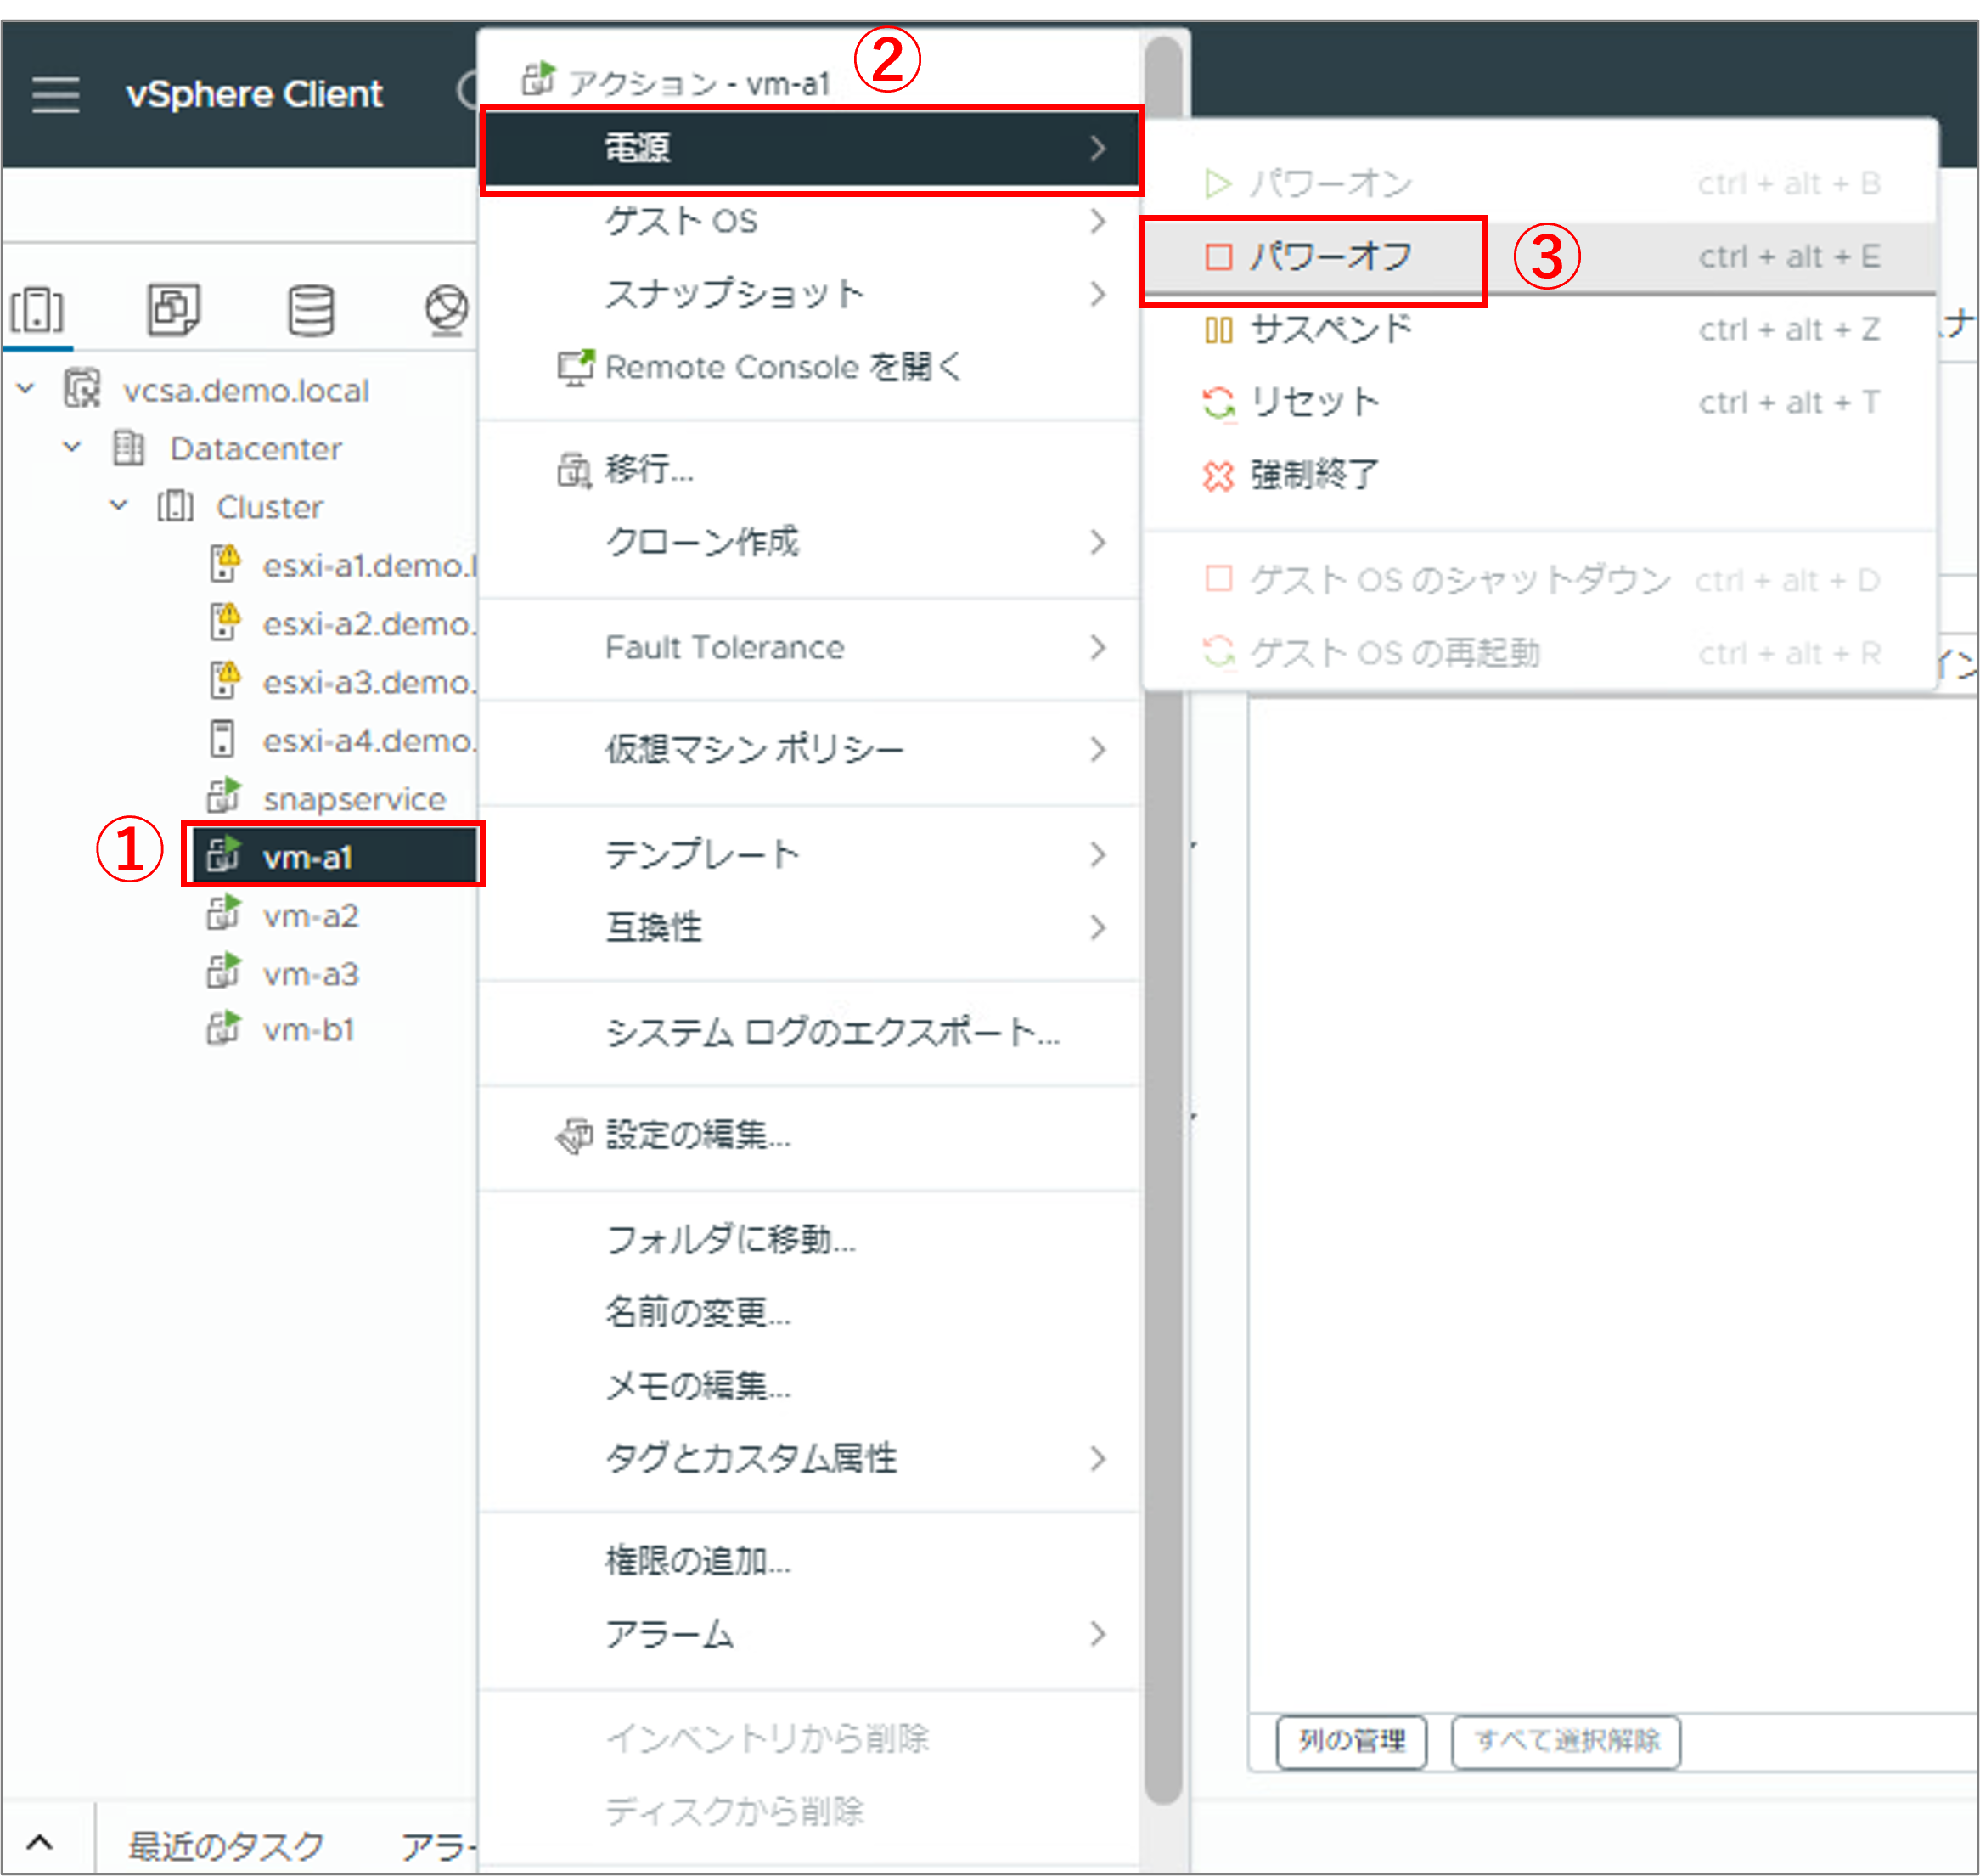Open the hamburger navigation menu
1980x1876 pixels.
tap(56, 94)
